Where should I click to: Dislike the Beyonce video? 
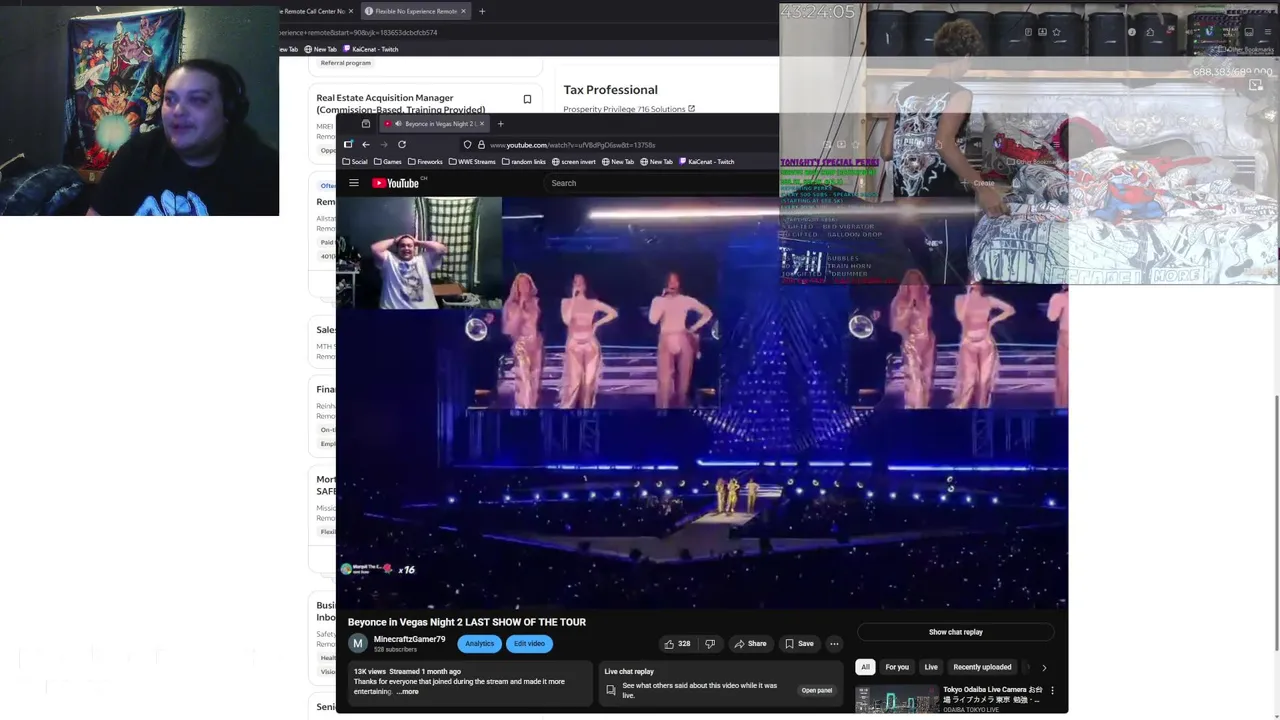pyautogui.click(x=710, y=644)
